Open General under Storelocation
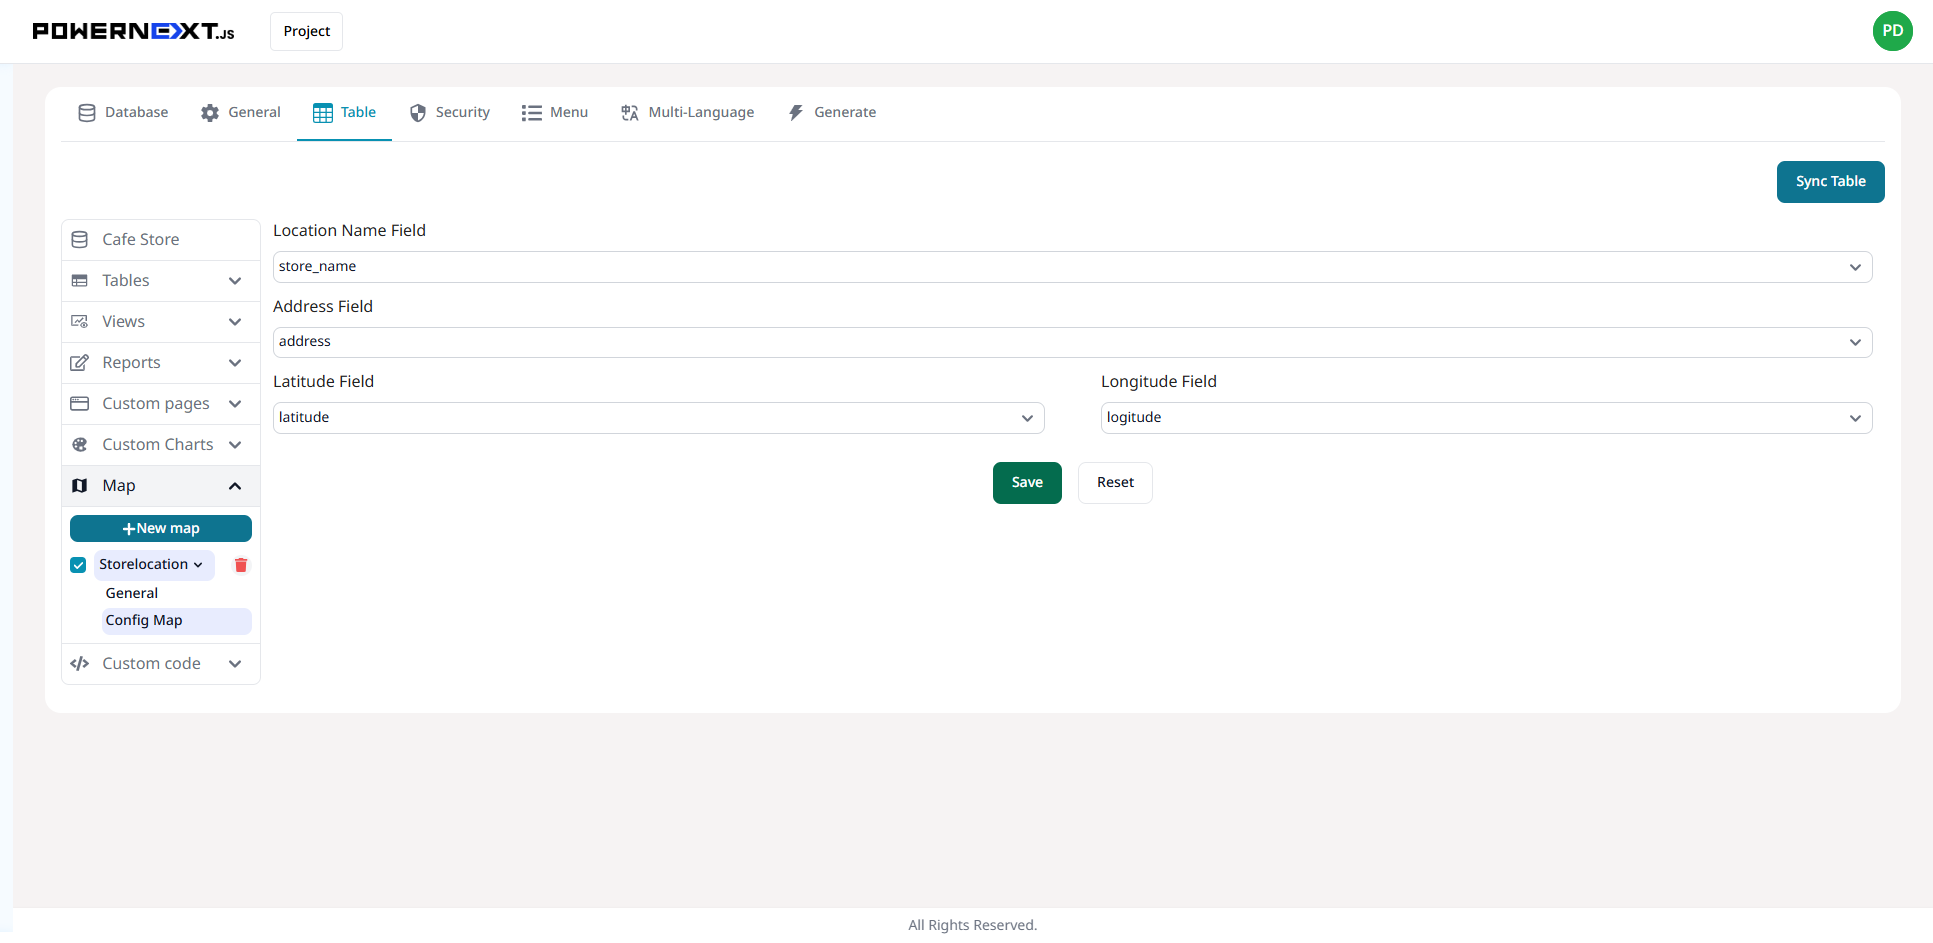The height and width of the screenshot is (943, 1933). pos(132,593)
